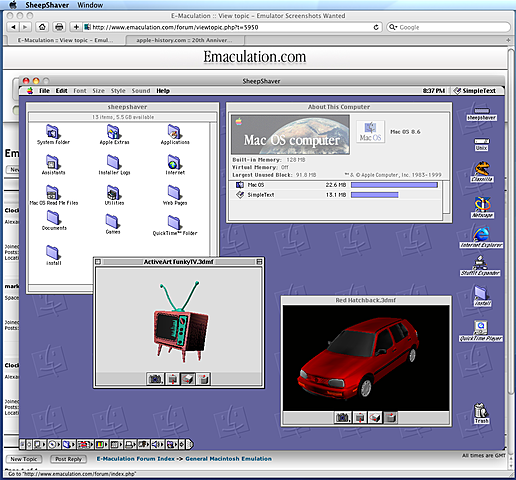The image size is (516, 480).
Task: Click the Mac OS memory usage bar
Action: click(394, 185)
